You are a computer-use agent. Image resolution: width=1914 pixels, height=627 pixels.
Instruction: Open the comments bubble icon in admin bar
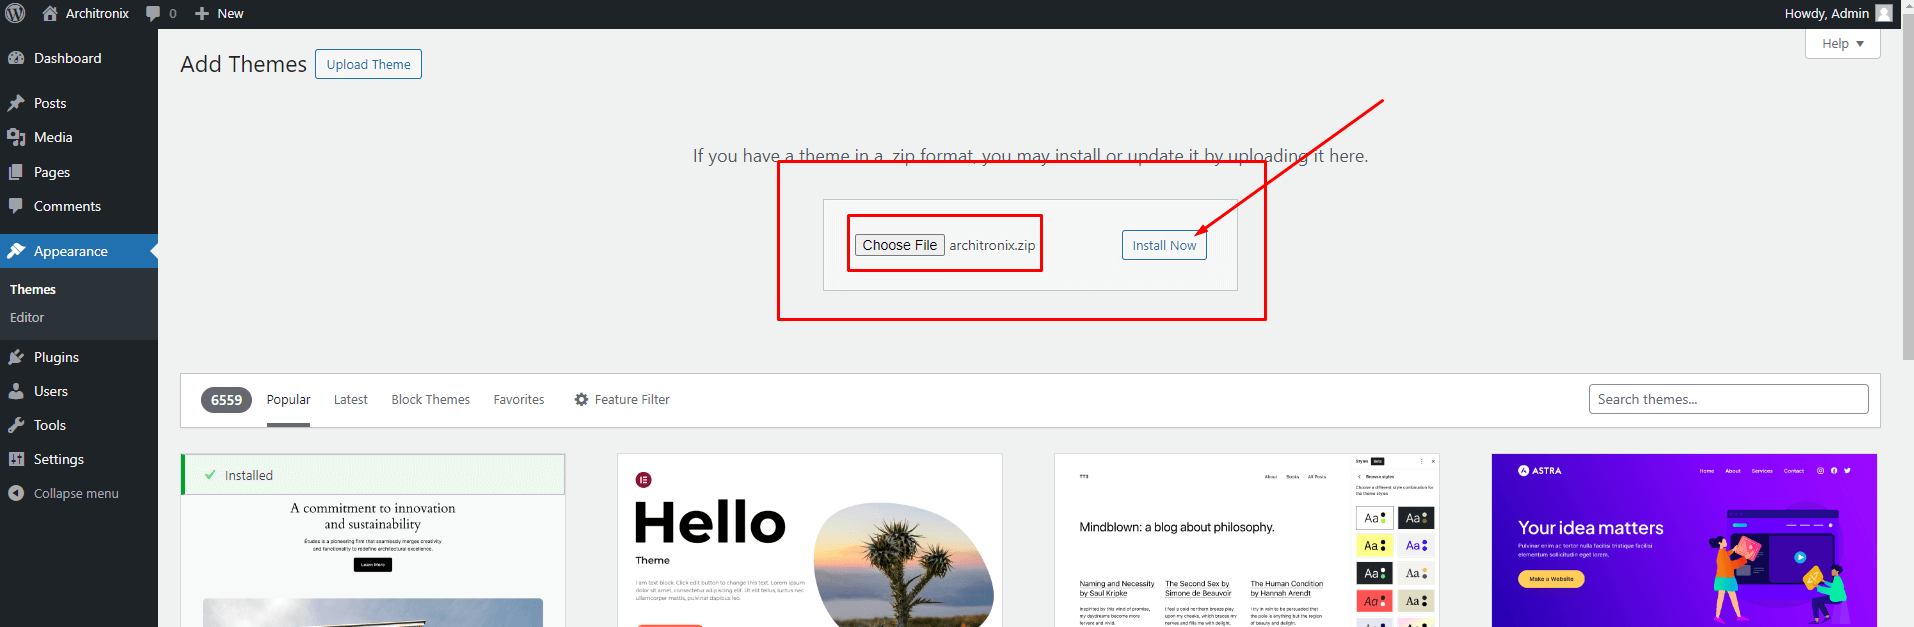click(153, 13)
